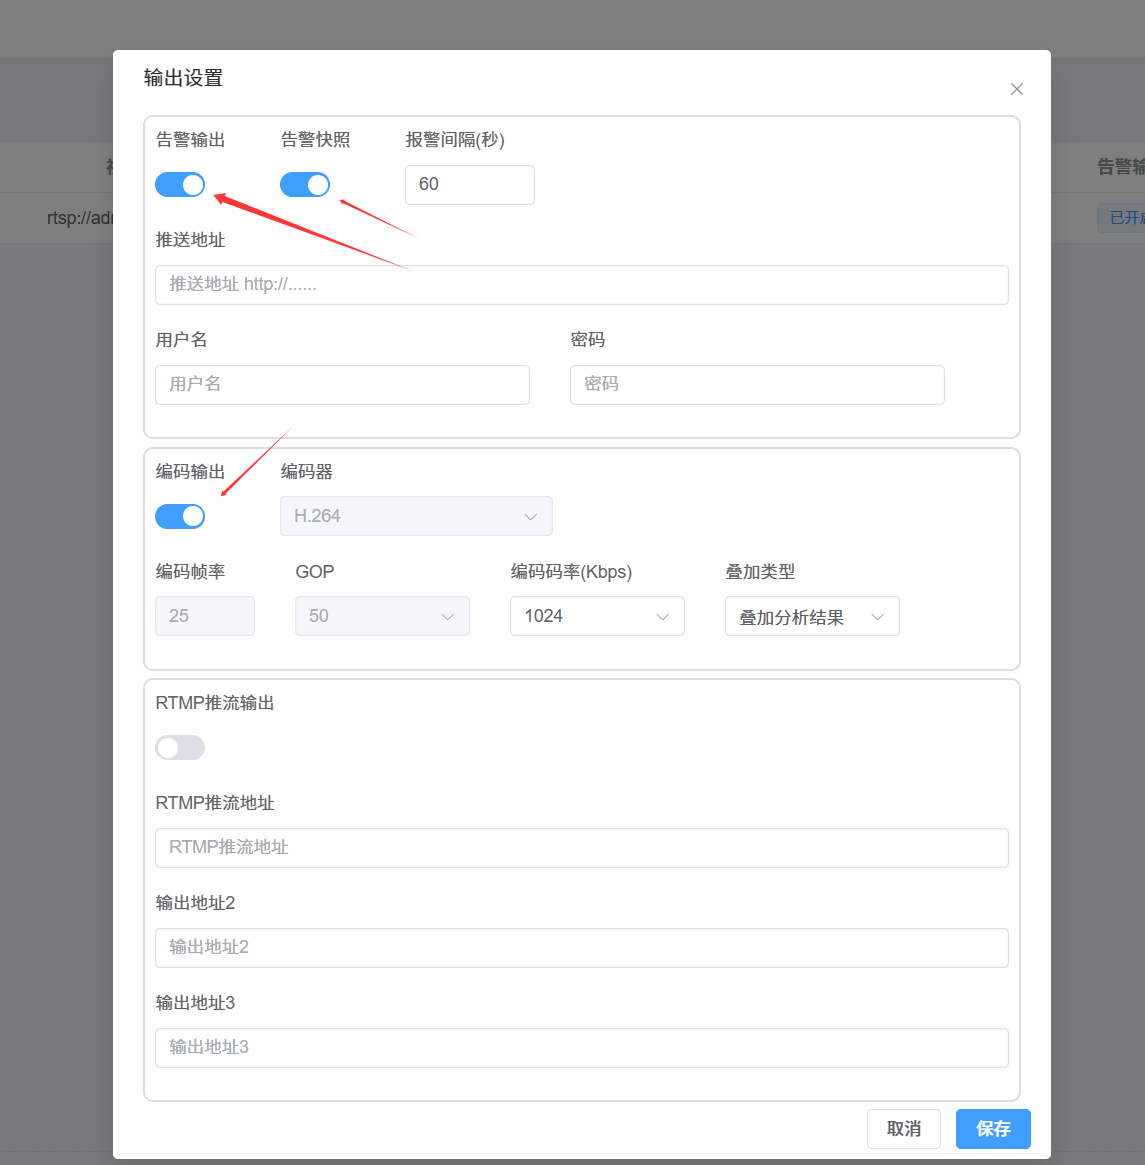This screenshot has height=1165, width=1145.
Task: Open the 编码器 H.264 dropdown
Action: (x=416, y=516)
